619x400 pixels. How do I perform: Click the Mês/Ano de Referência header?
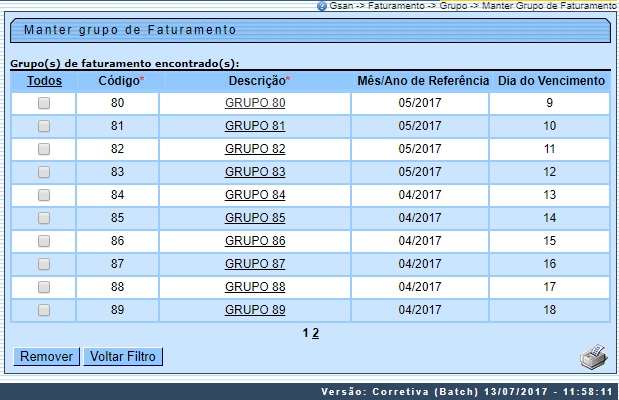(423, 81)
